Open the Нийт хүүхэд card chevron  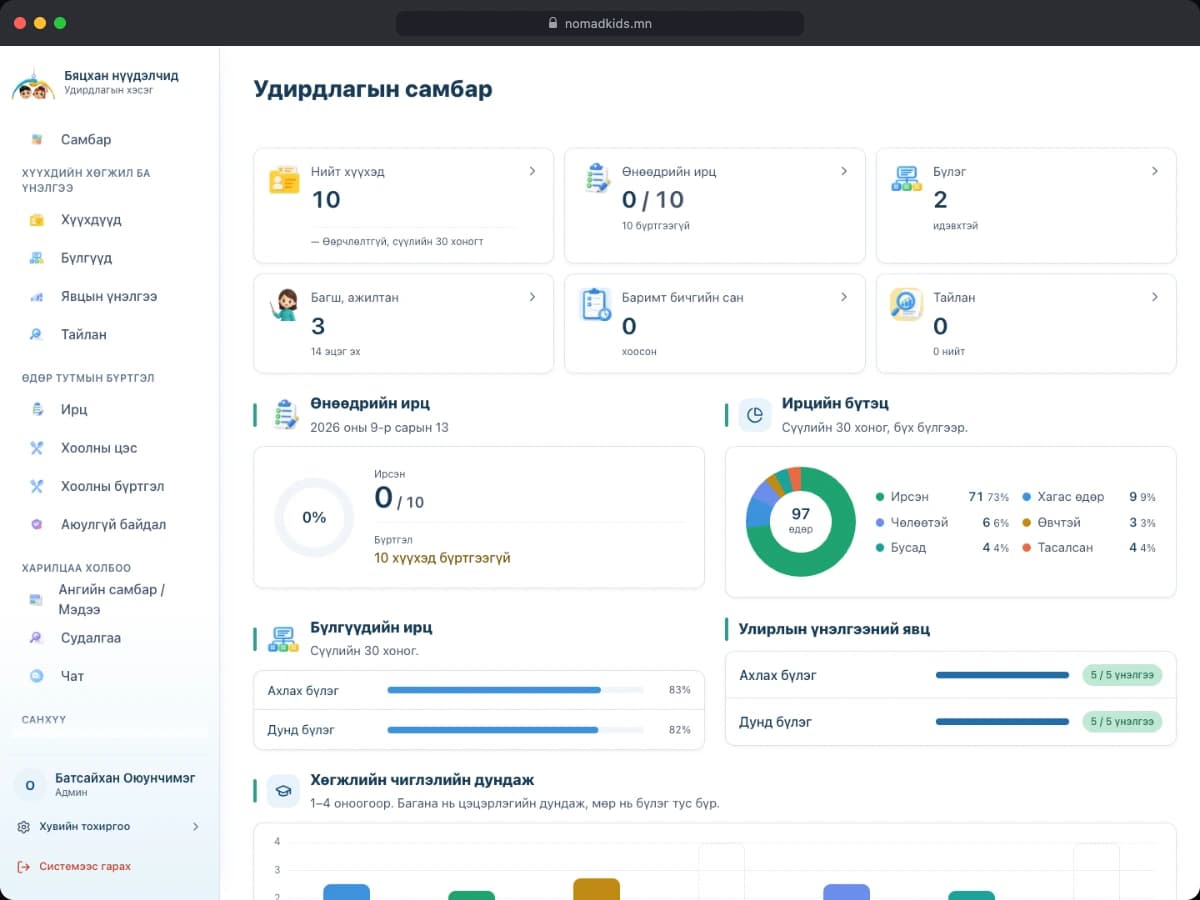pyautogui.click(x=532, y=171)
